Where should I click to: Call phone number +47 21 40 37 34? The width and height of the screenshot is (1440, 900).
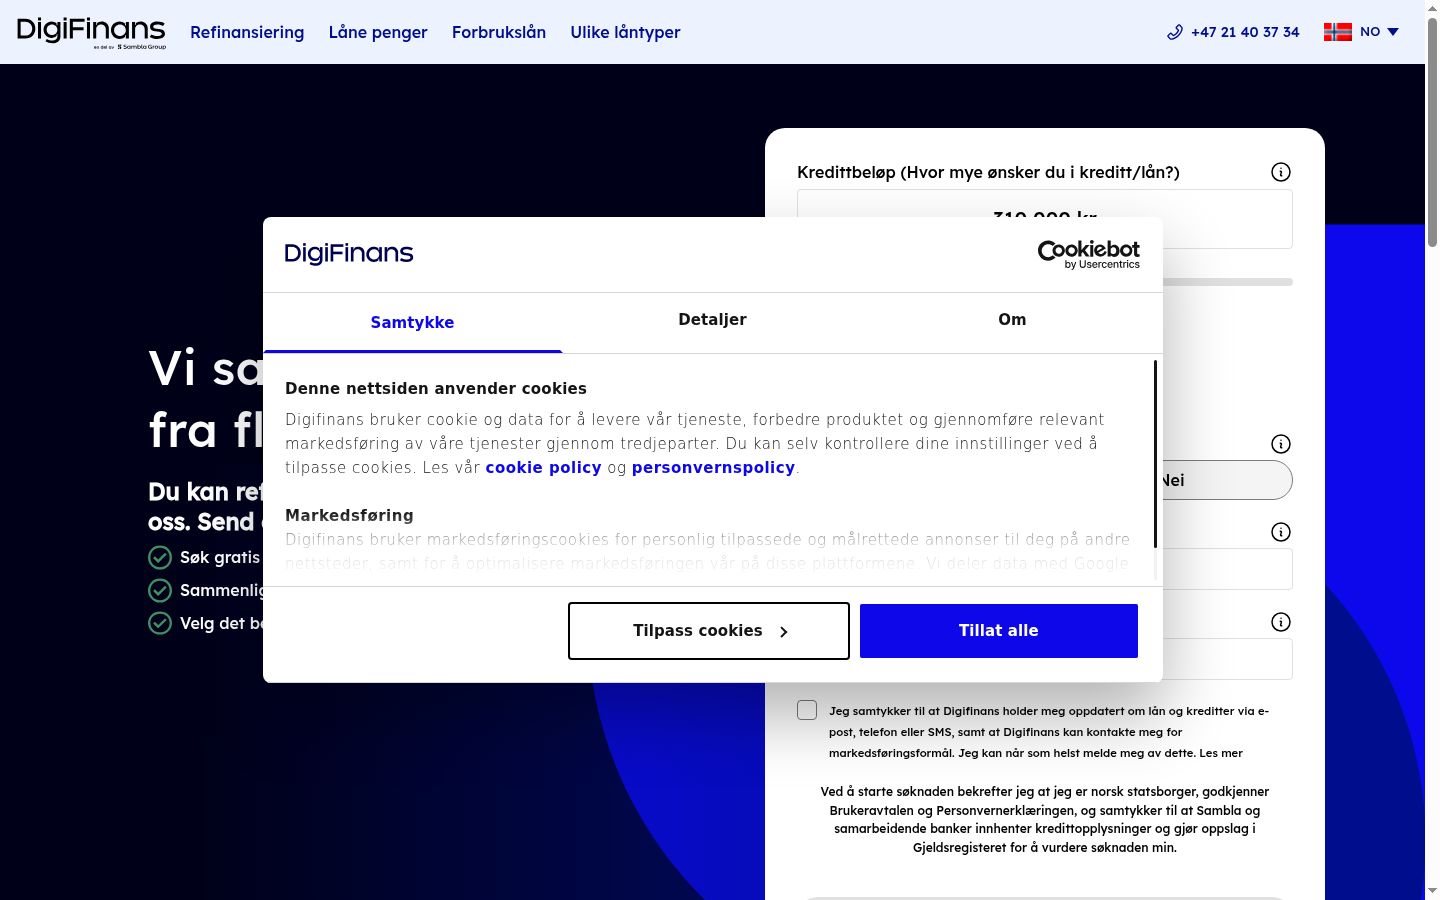1245,32
